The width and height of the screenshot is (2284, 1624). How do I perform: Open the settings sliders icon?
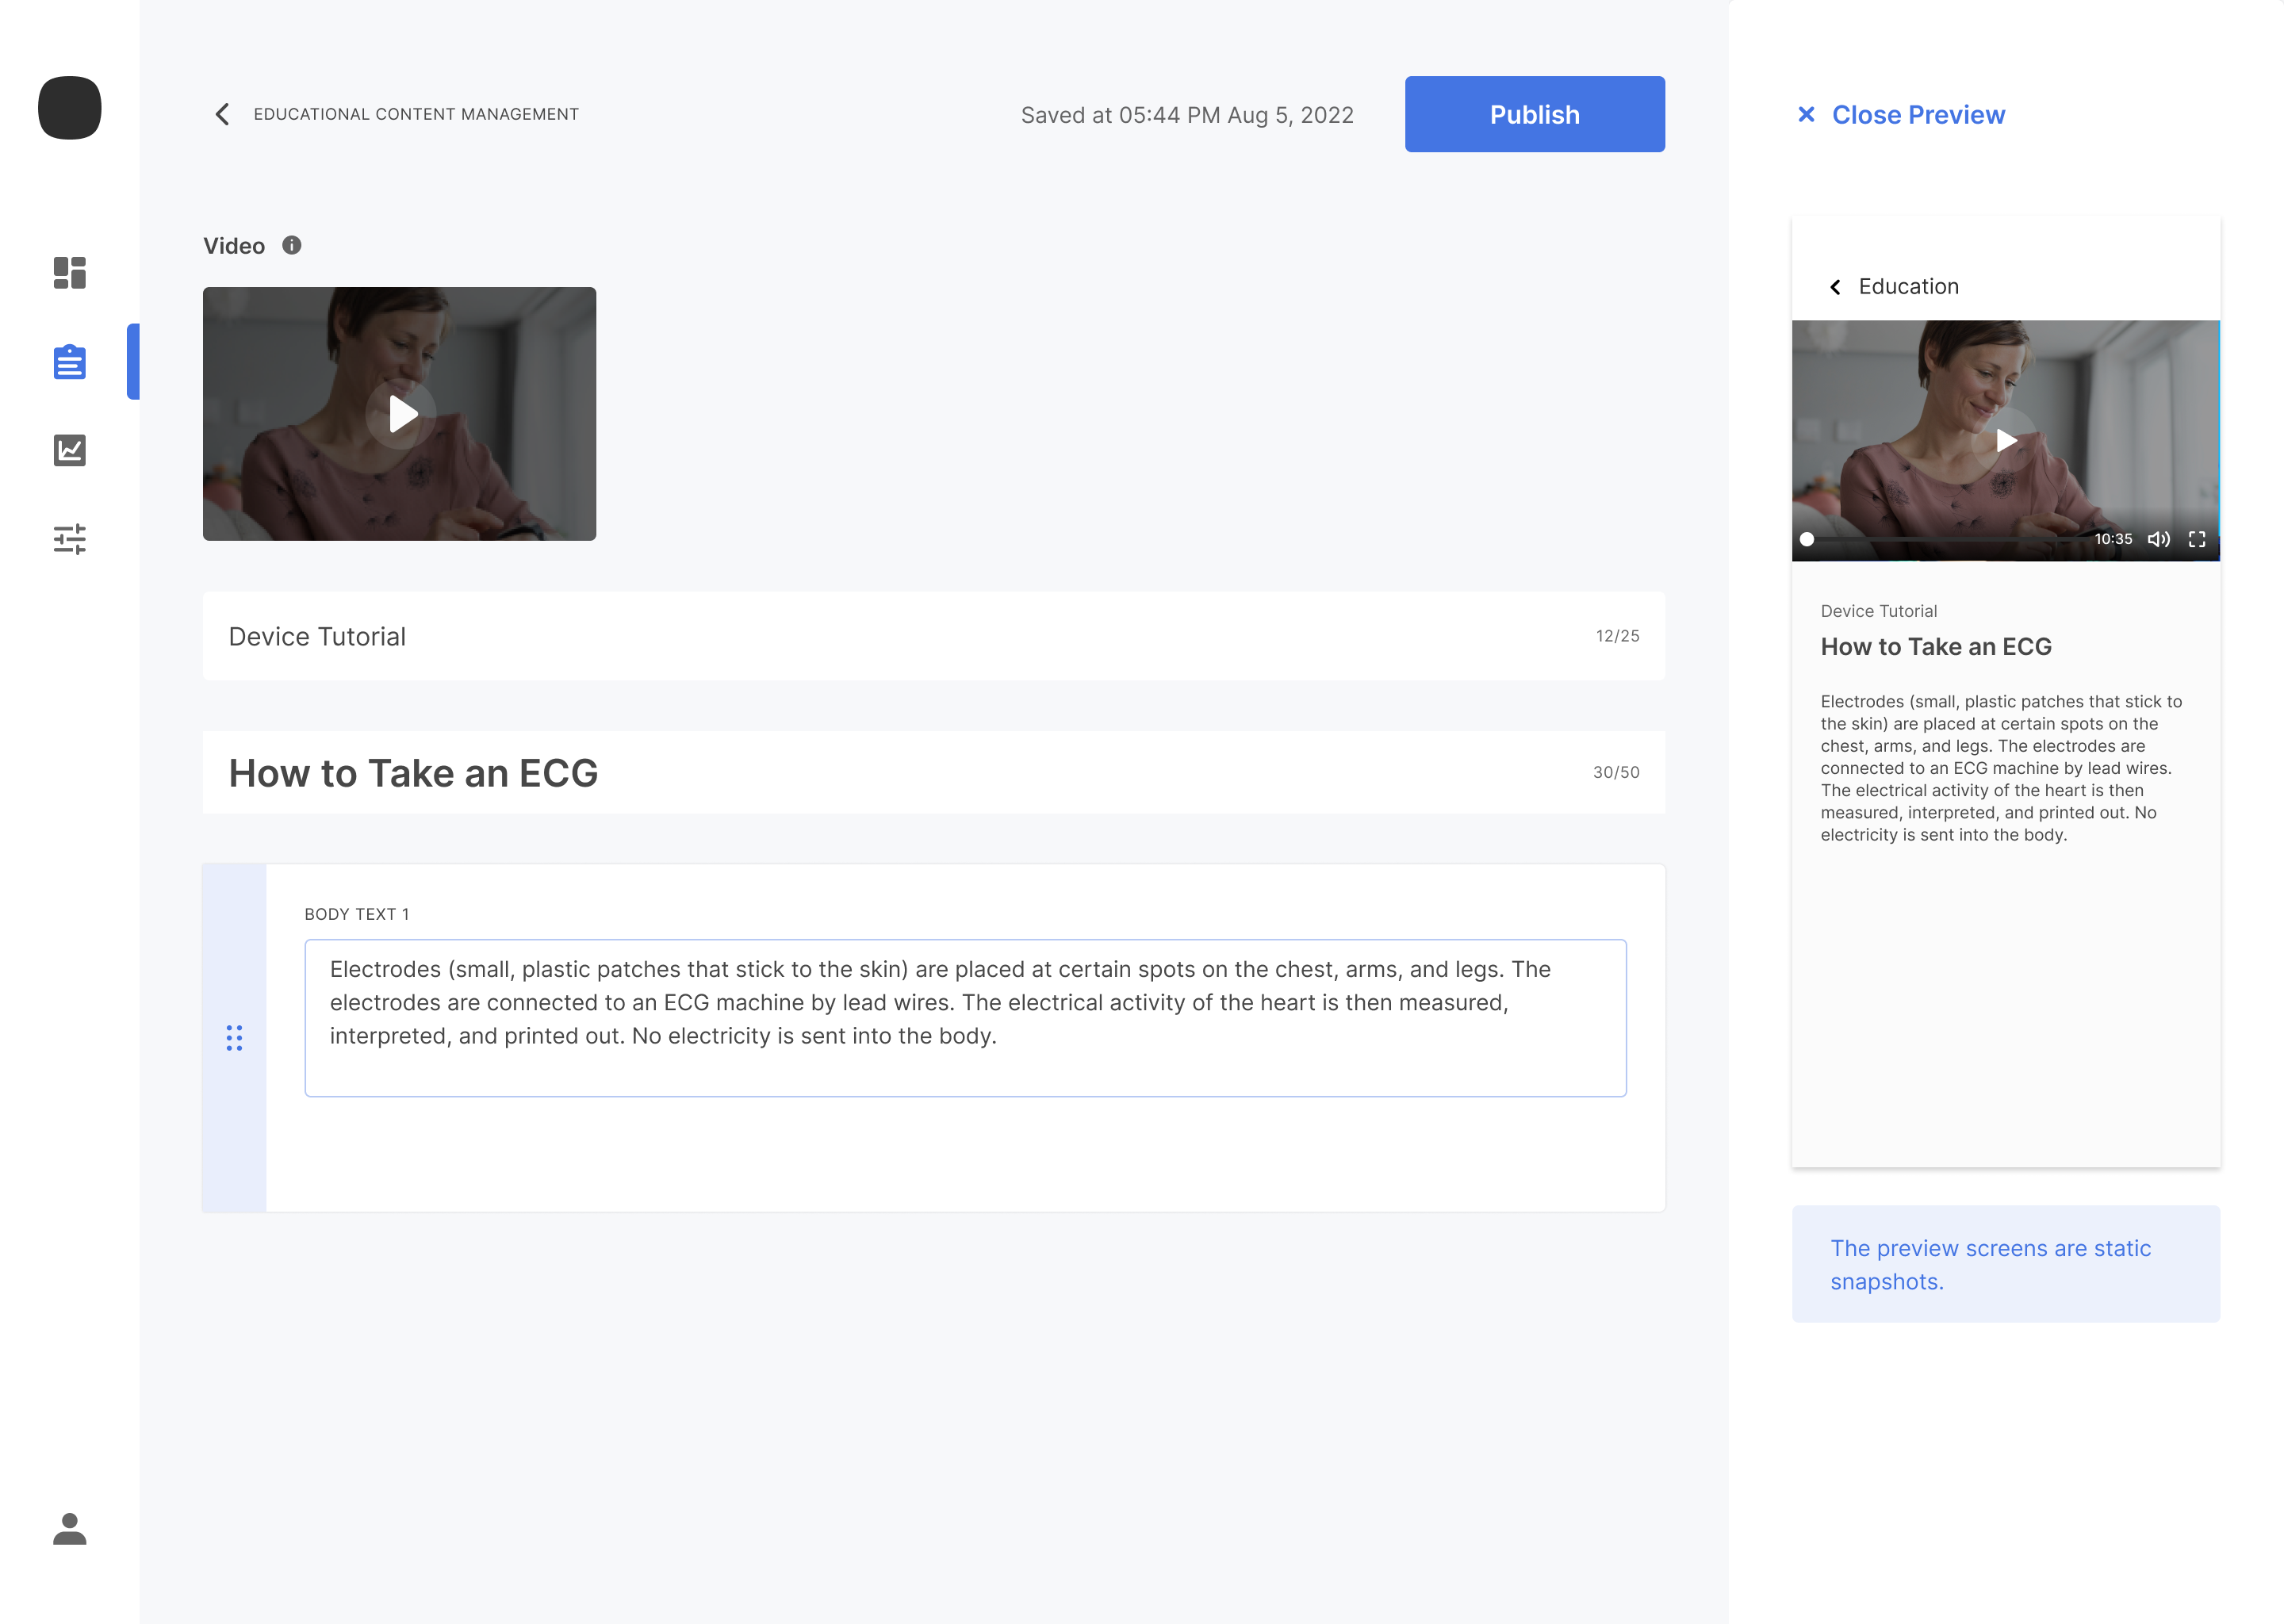69,539
